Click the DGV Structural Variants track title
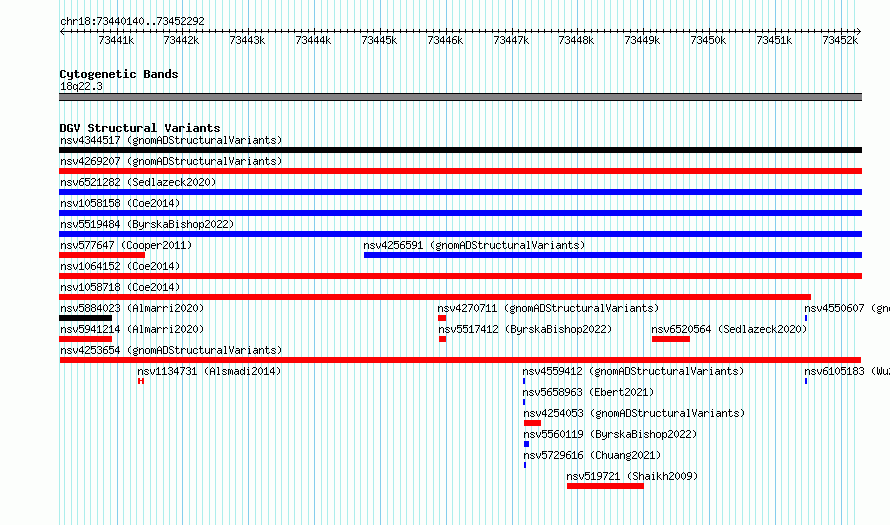890x525 pixels. tap(140, 128)
